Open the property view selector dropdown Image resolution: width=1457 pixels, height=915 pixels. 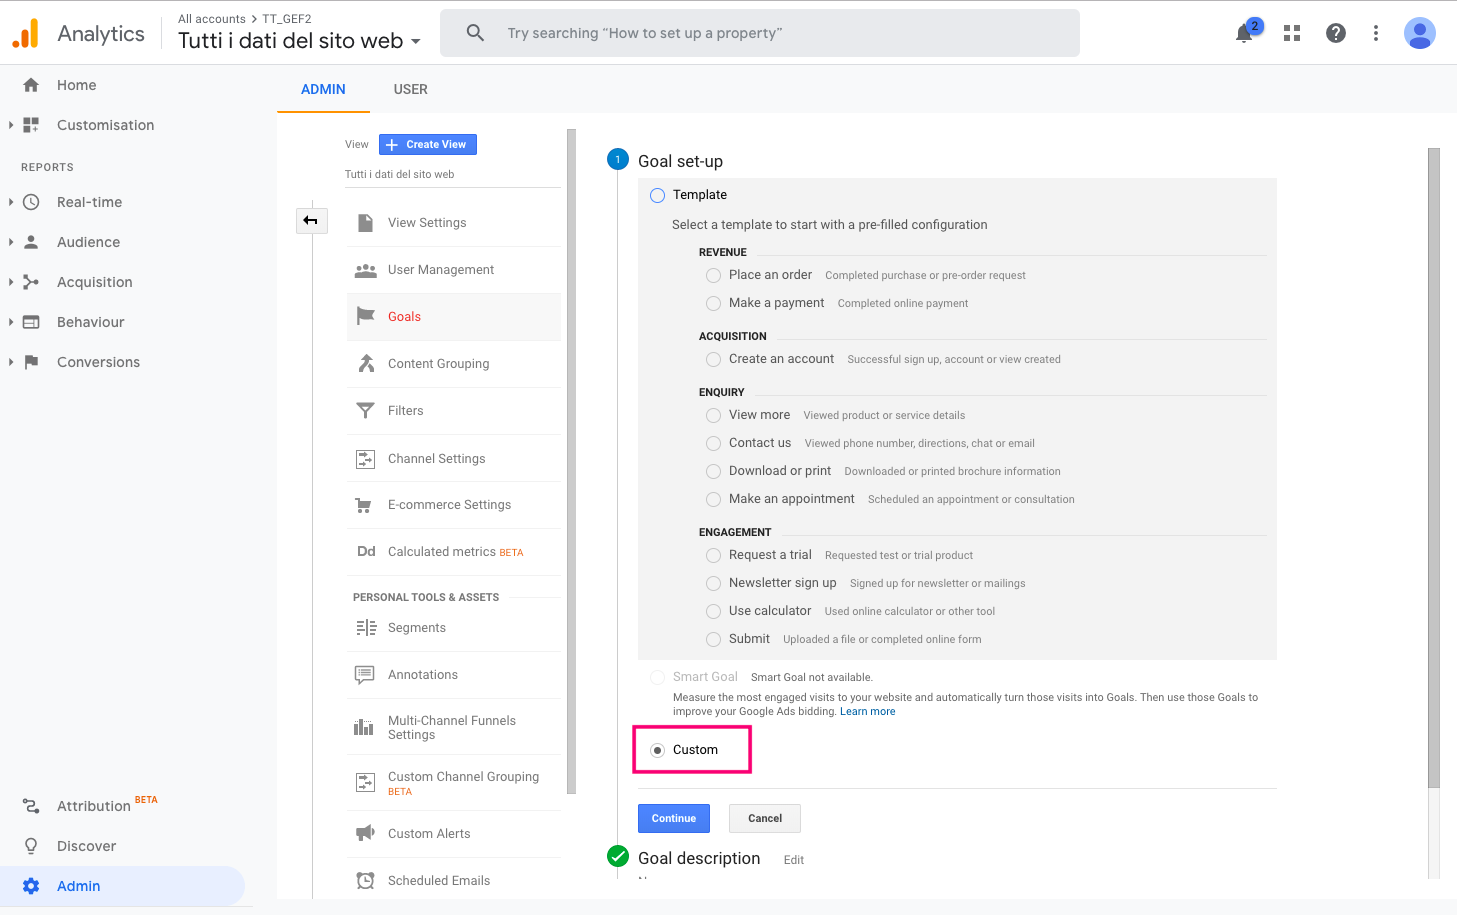(300, 40)
